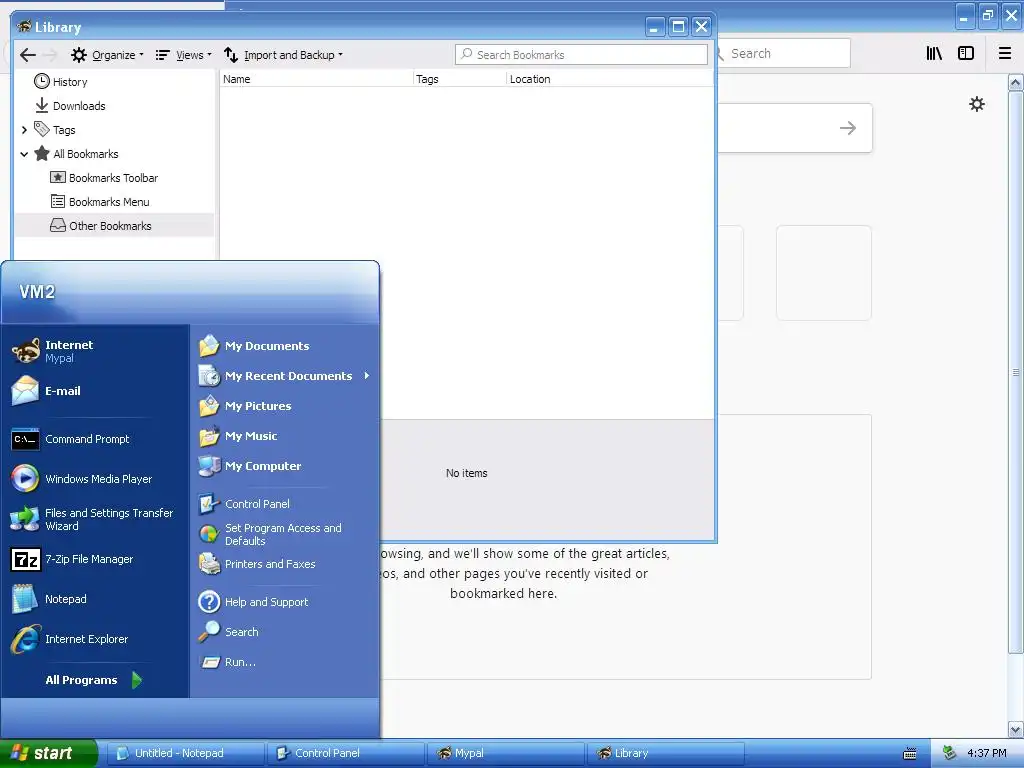Collapse the All Bookmarks tree node
1024x768 pixels.
pyautogui.click(x=24, y=154)
